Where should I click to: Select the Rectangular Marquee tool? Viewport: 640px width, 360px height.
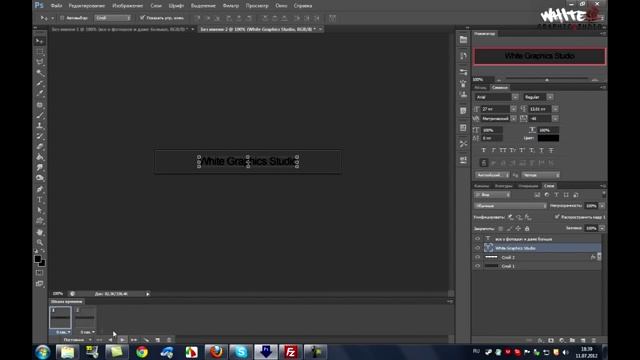[x=40, y=51]
